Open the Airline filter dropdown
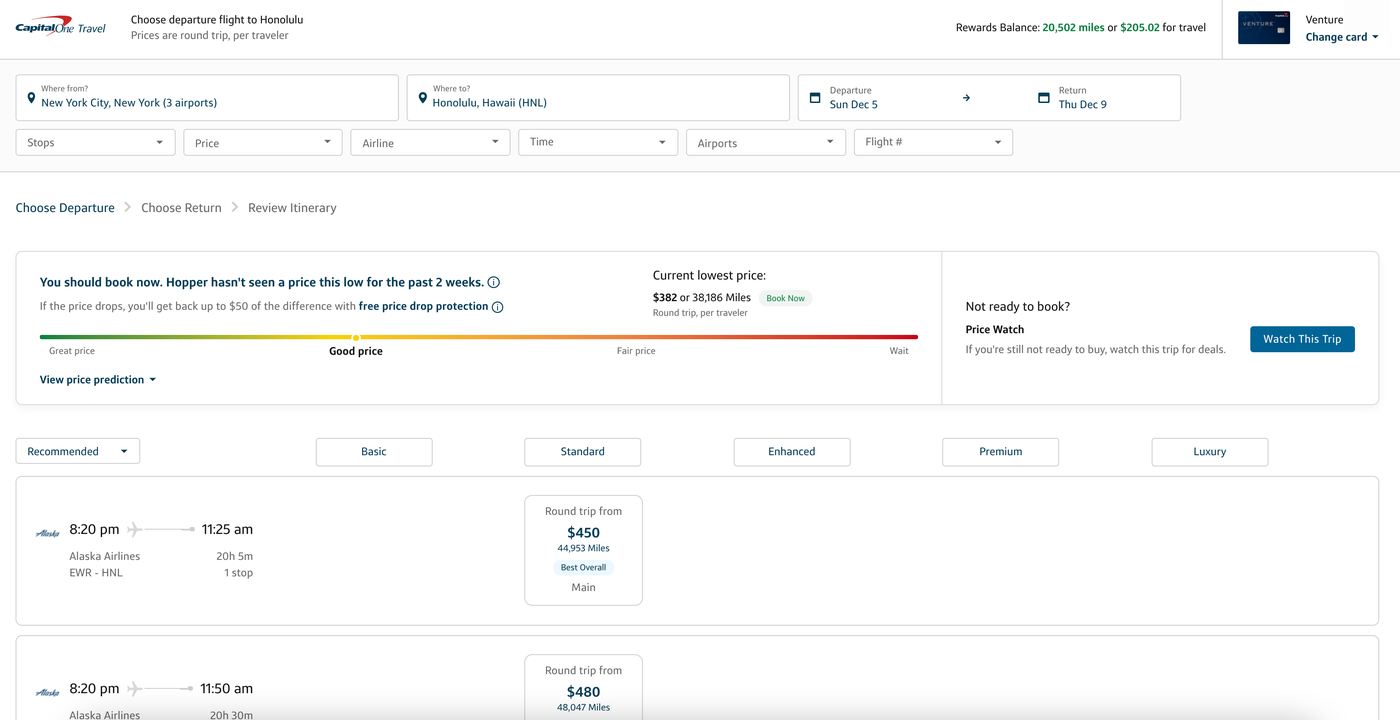This screenshot has width=1400, height=720. [430, 142]
